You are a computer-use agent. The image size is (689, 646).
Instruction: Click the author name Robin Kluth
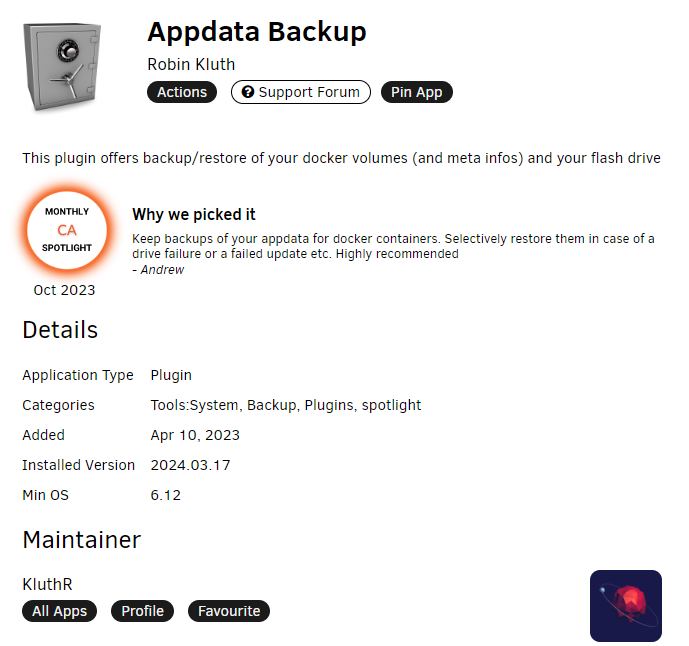191,64
